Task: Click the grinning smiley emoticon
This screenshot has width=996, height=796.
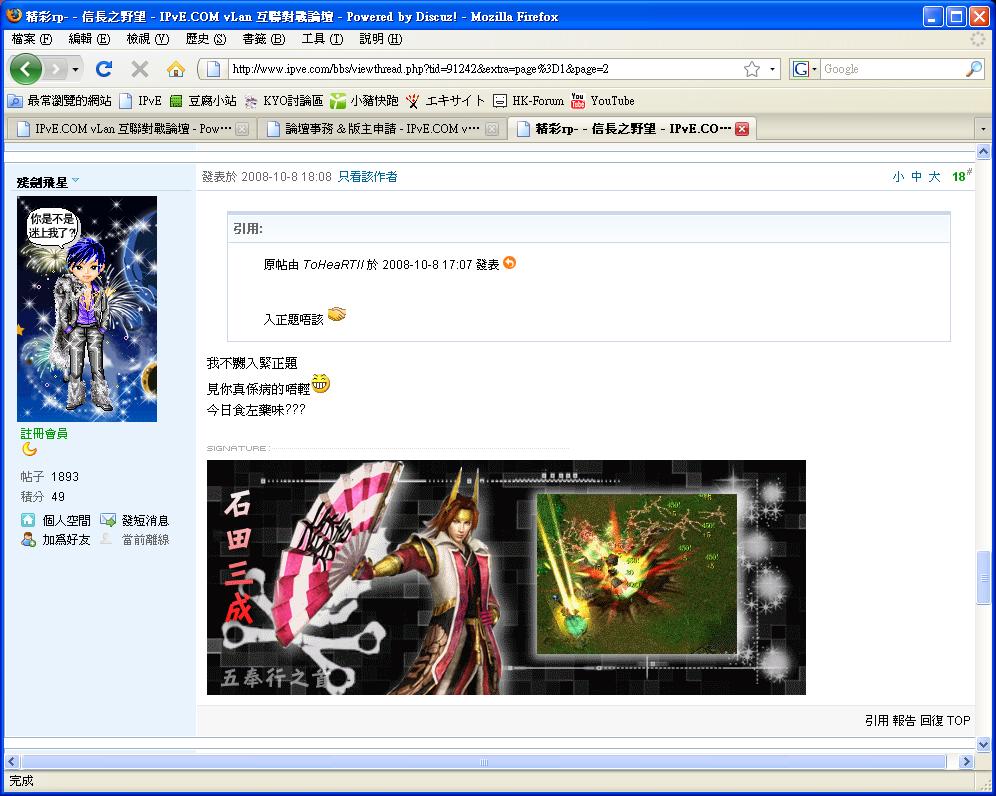Action: [321, 384]
